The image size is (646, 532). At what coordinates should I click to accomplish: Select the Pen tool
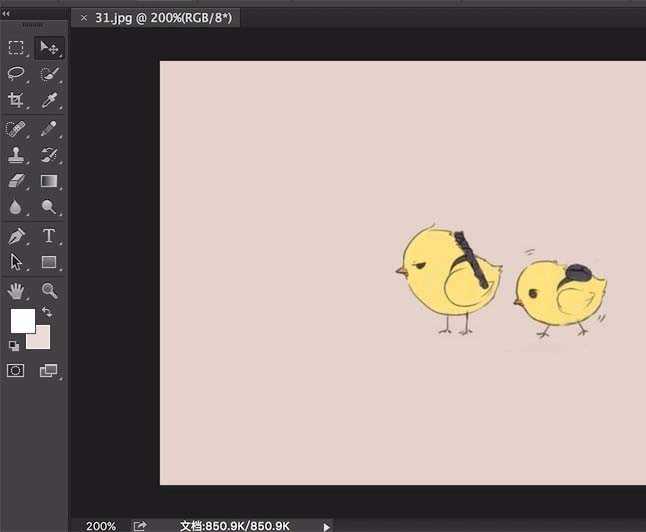[16, 236]
